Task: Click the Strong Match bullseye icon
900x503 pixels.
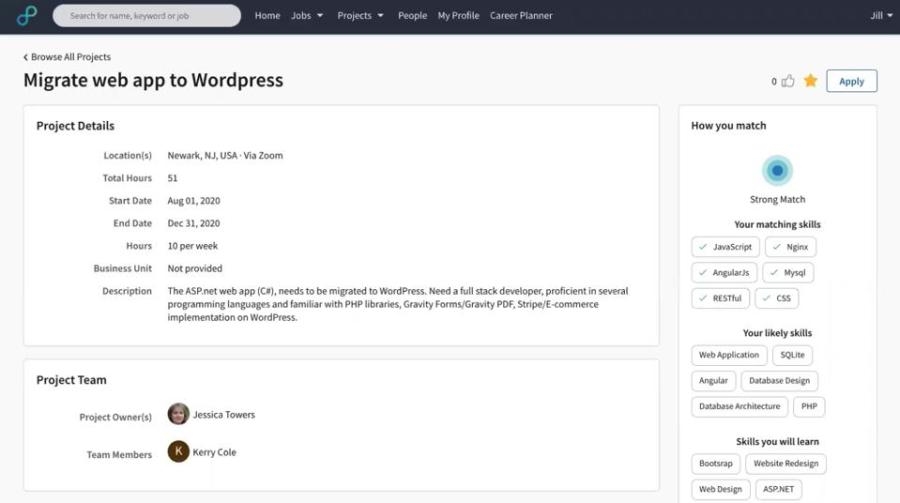Action: (x=777, y=171)
